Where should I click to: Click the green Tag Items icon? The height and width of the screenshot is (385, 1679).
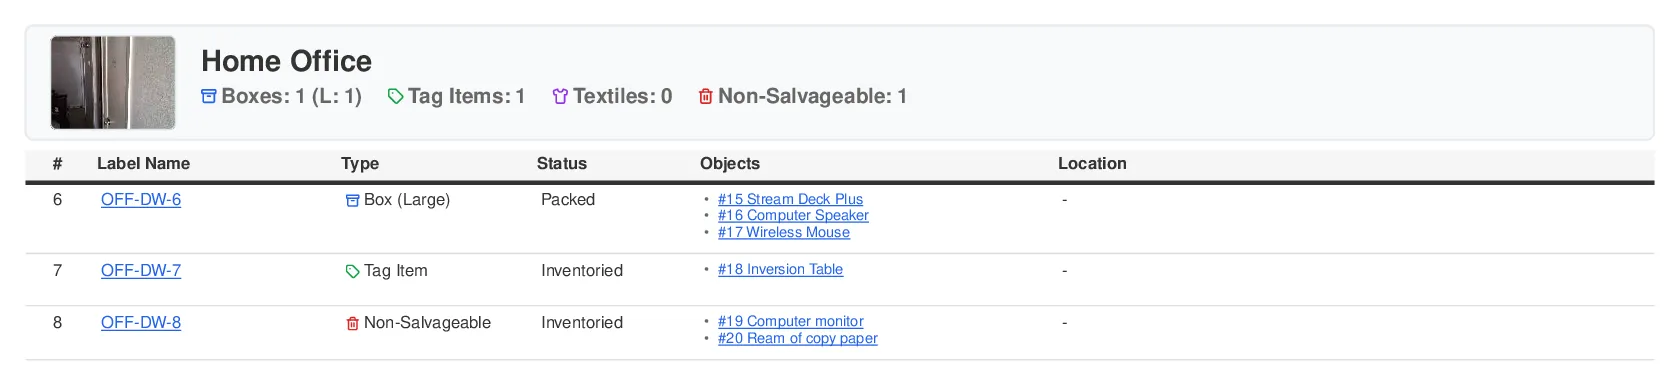click(395, 97)
